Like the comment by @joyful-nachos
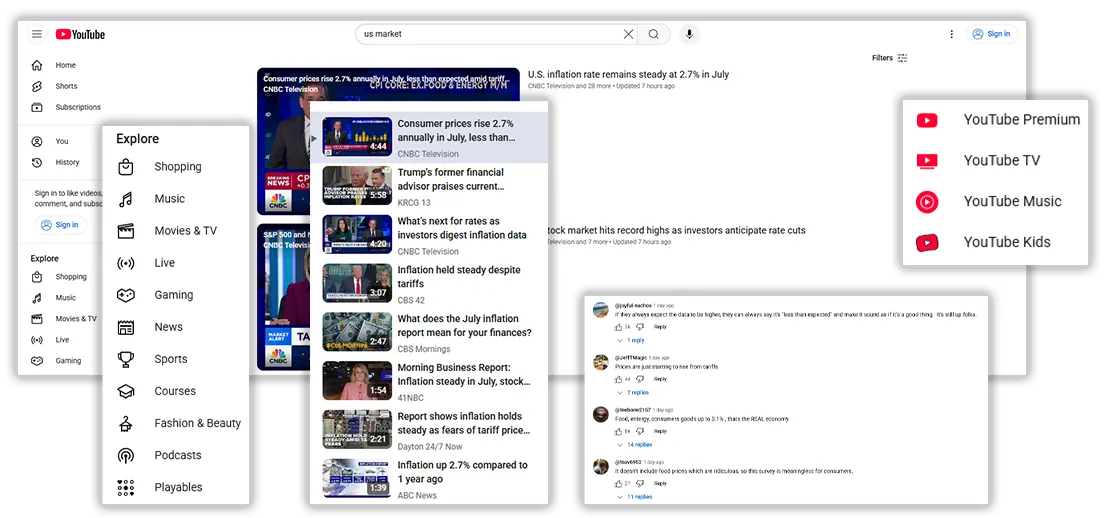 coord(618,327)
